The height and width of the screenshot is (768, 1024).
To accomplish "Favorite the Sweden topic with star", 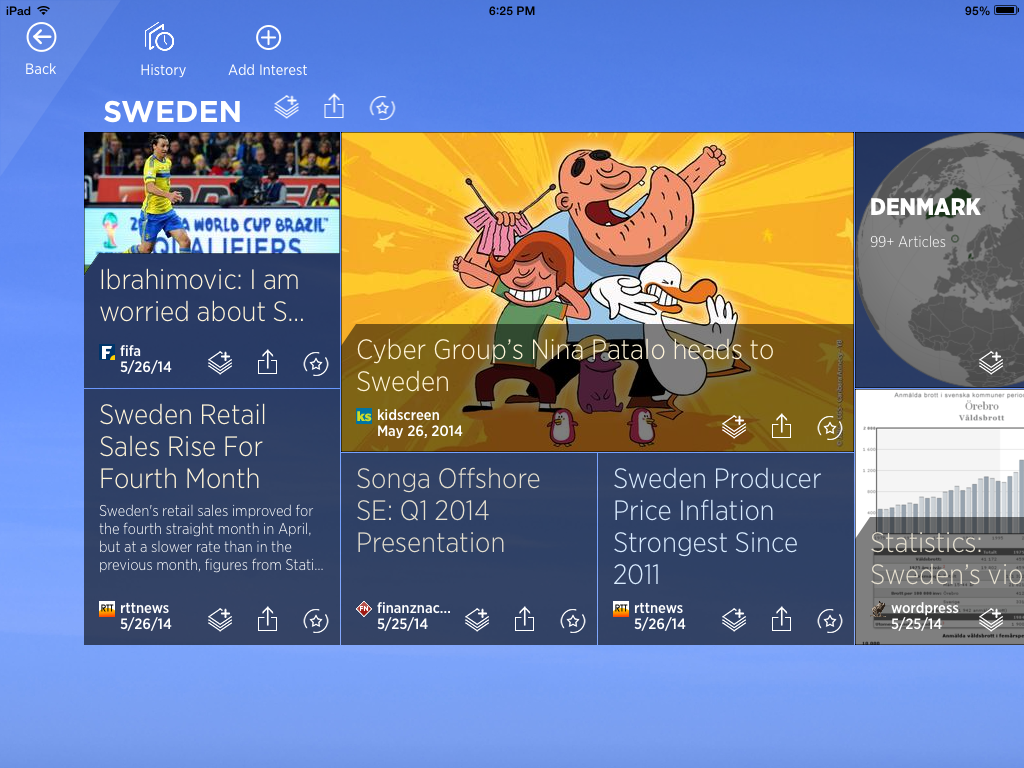I will (x=382, y=108).
